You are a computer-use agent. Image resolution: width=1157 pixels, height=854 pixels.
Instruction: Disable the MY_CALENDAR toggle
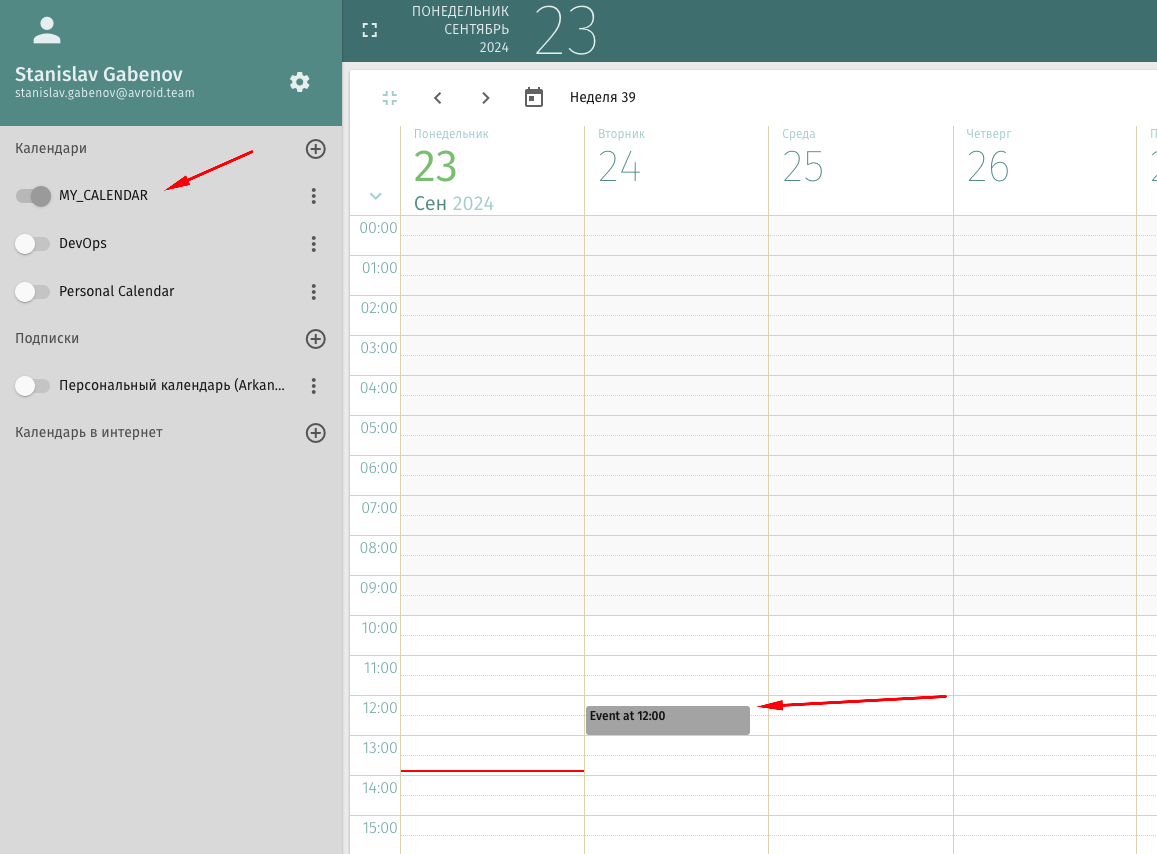coord(33,196)
